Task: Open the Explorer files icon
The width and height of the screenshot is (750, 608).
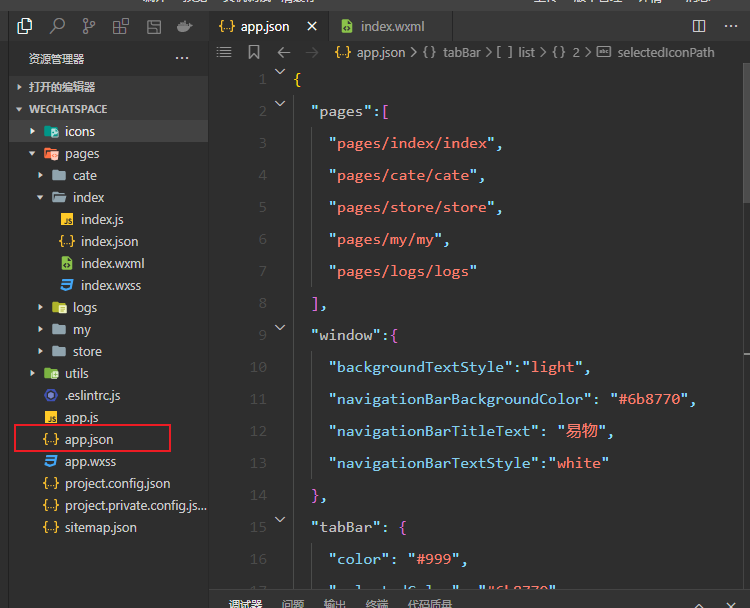Action: click(x=25, y=26)
